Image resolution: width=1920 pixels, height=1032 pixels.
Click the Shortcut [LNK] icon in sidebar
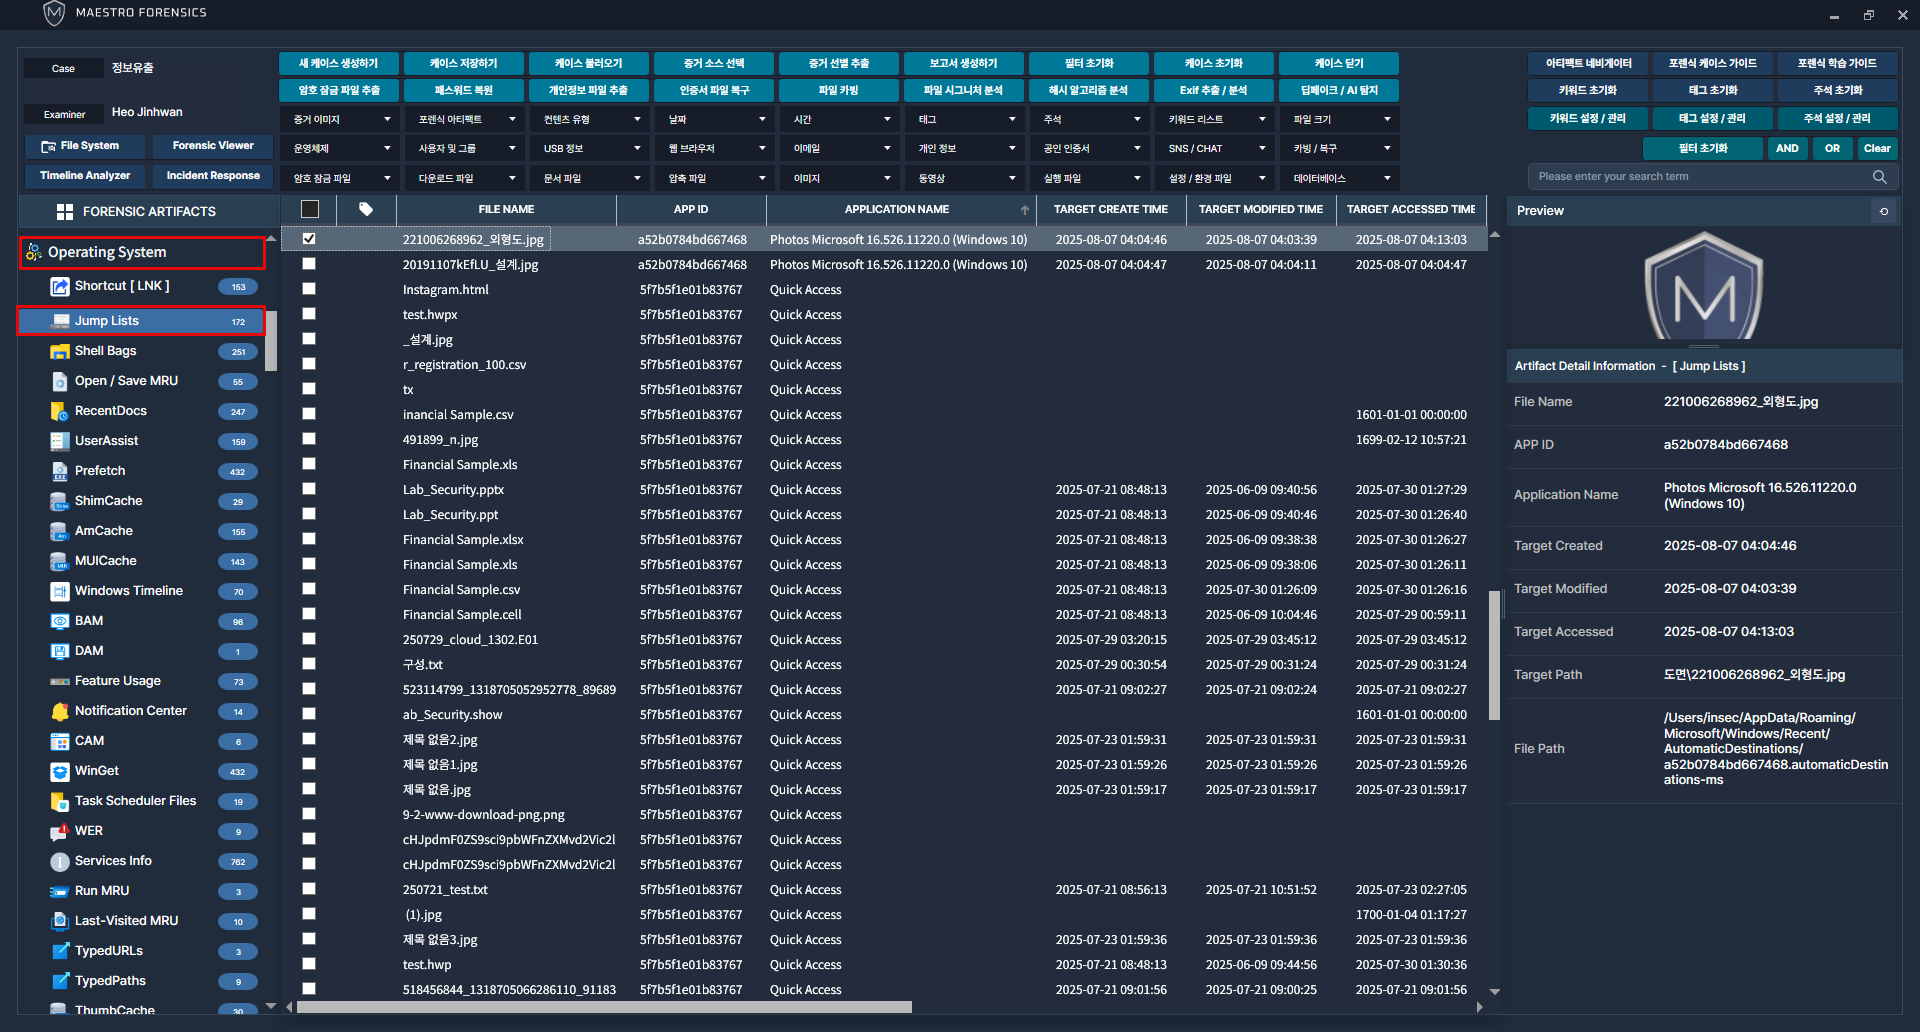coord(60,287)
